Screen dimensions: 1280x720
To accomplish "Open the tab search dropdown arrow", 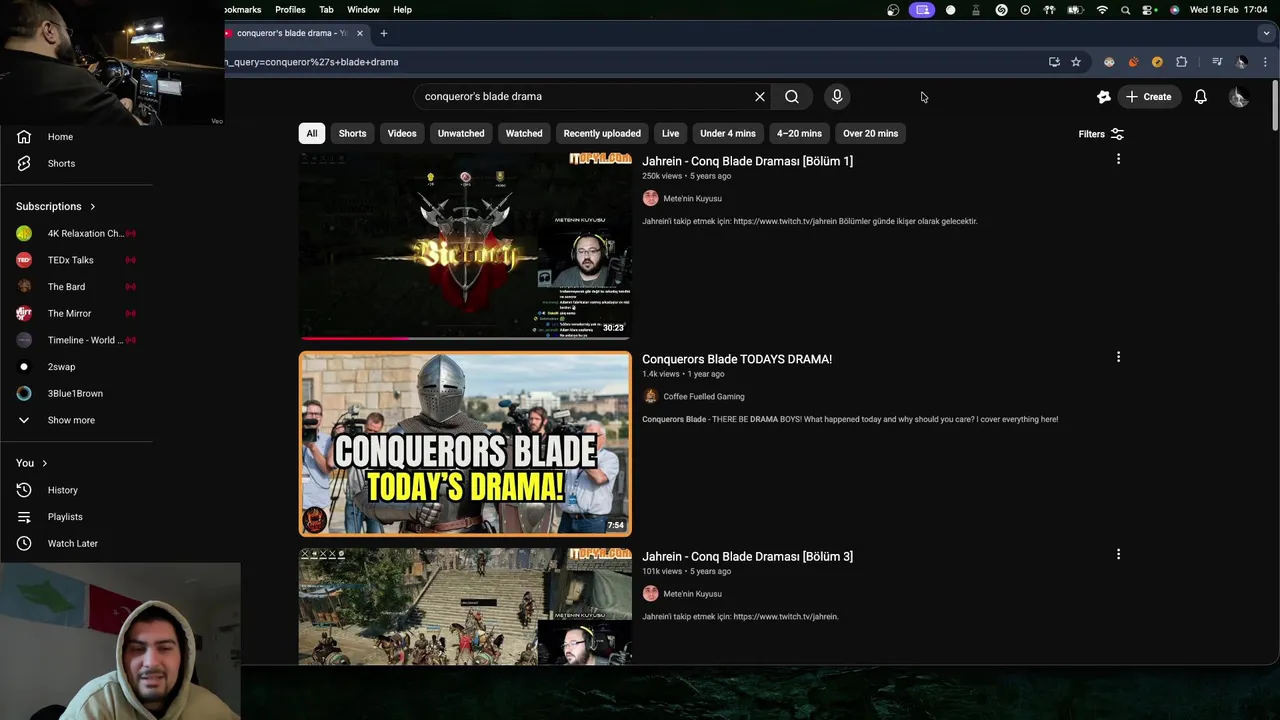I will click(1266, 33).
